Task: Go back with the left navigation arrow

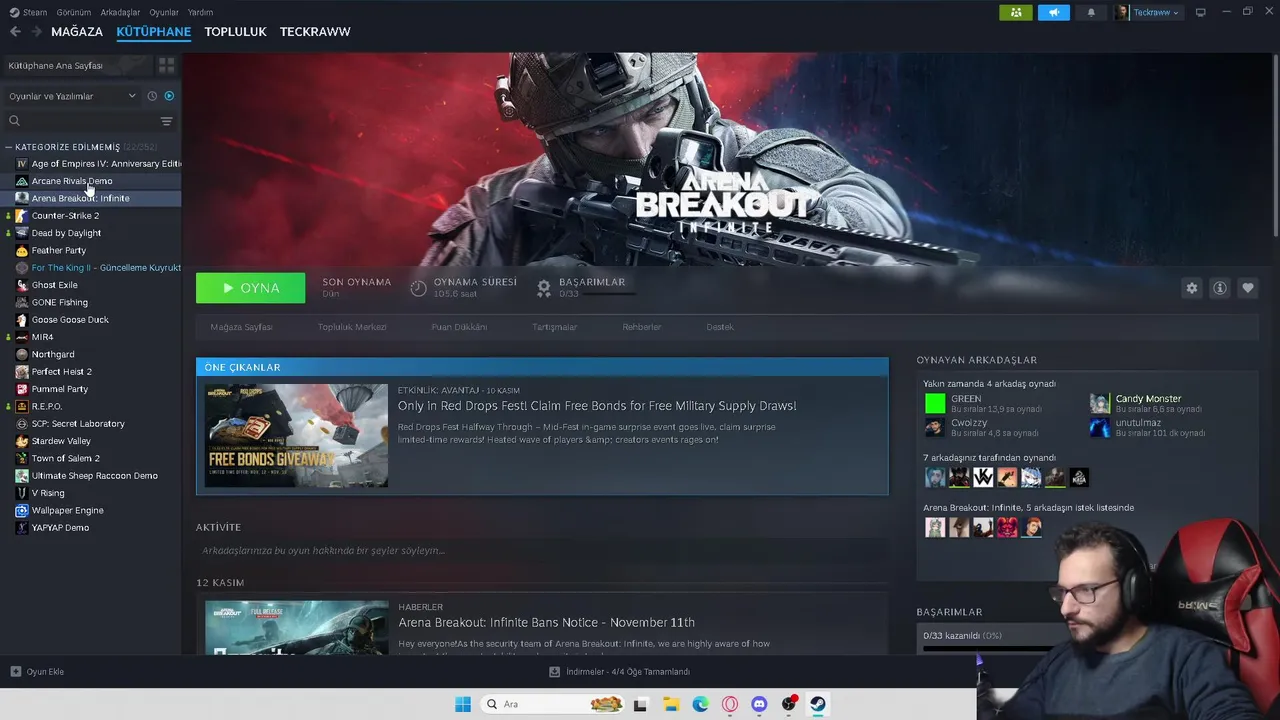Action: tap(15, 32)
